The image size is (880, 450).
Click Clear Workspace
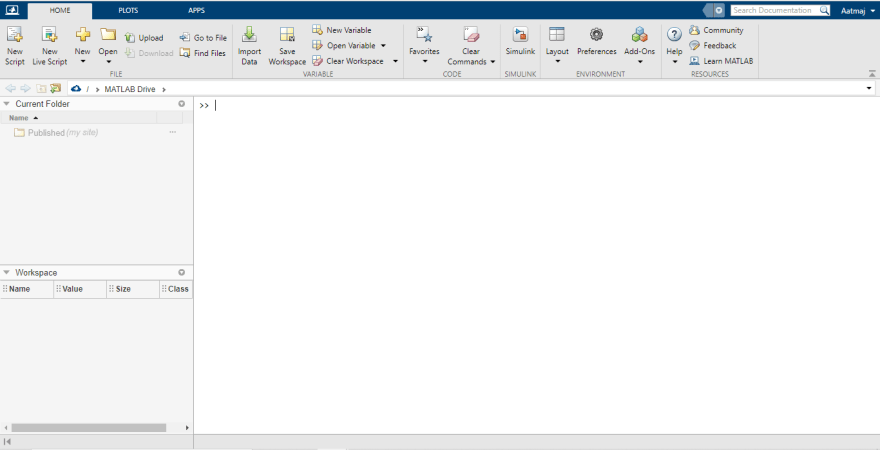(348, 61)
